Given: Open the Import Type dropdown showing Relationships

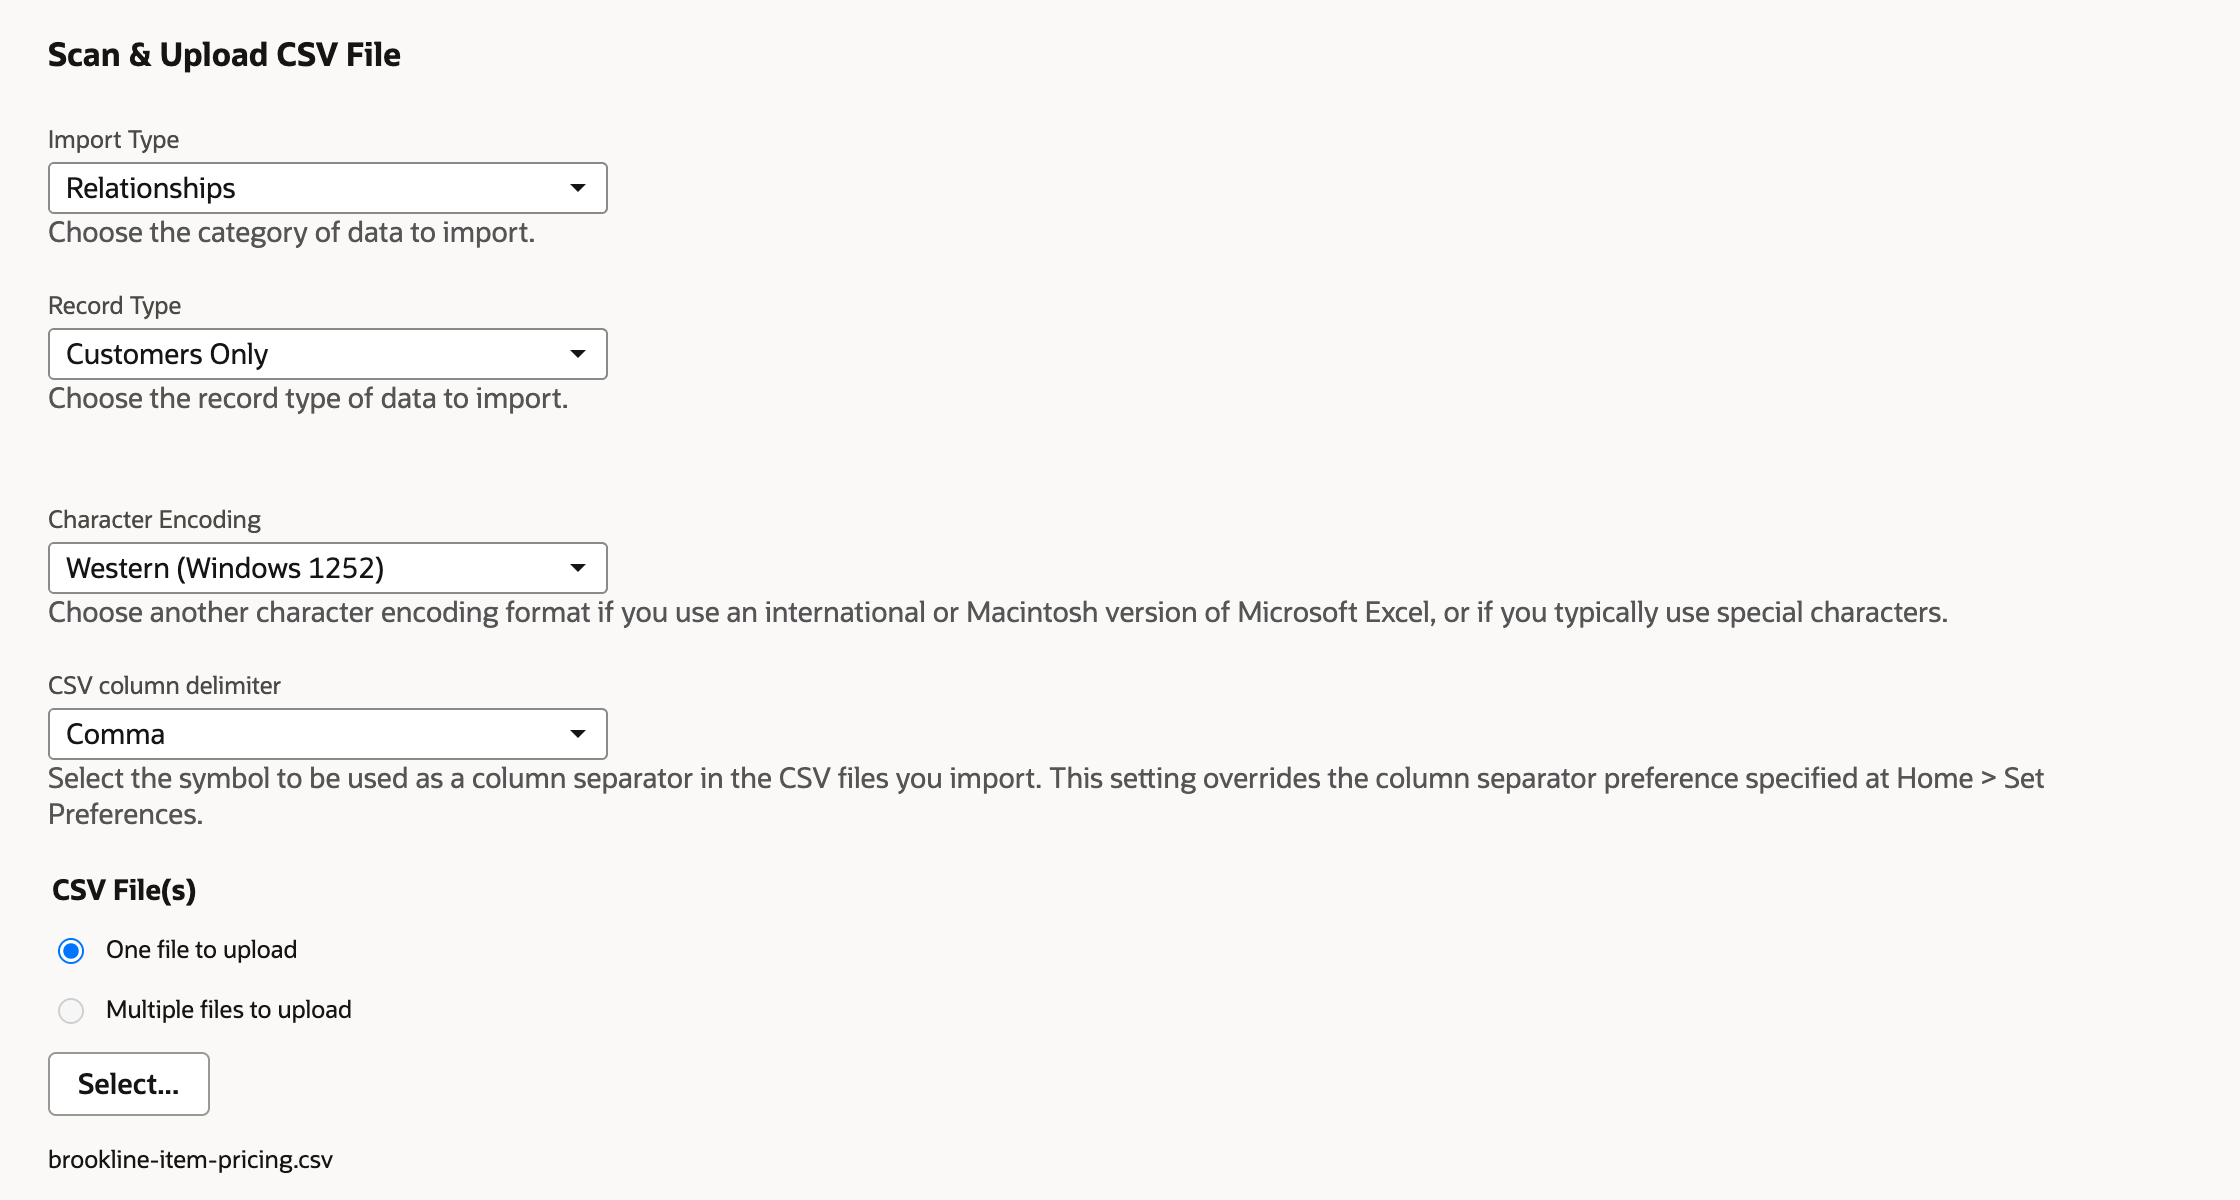Looking at the screenshot, I should pyautogui.click(x=328, y=188).
